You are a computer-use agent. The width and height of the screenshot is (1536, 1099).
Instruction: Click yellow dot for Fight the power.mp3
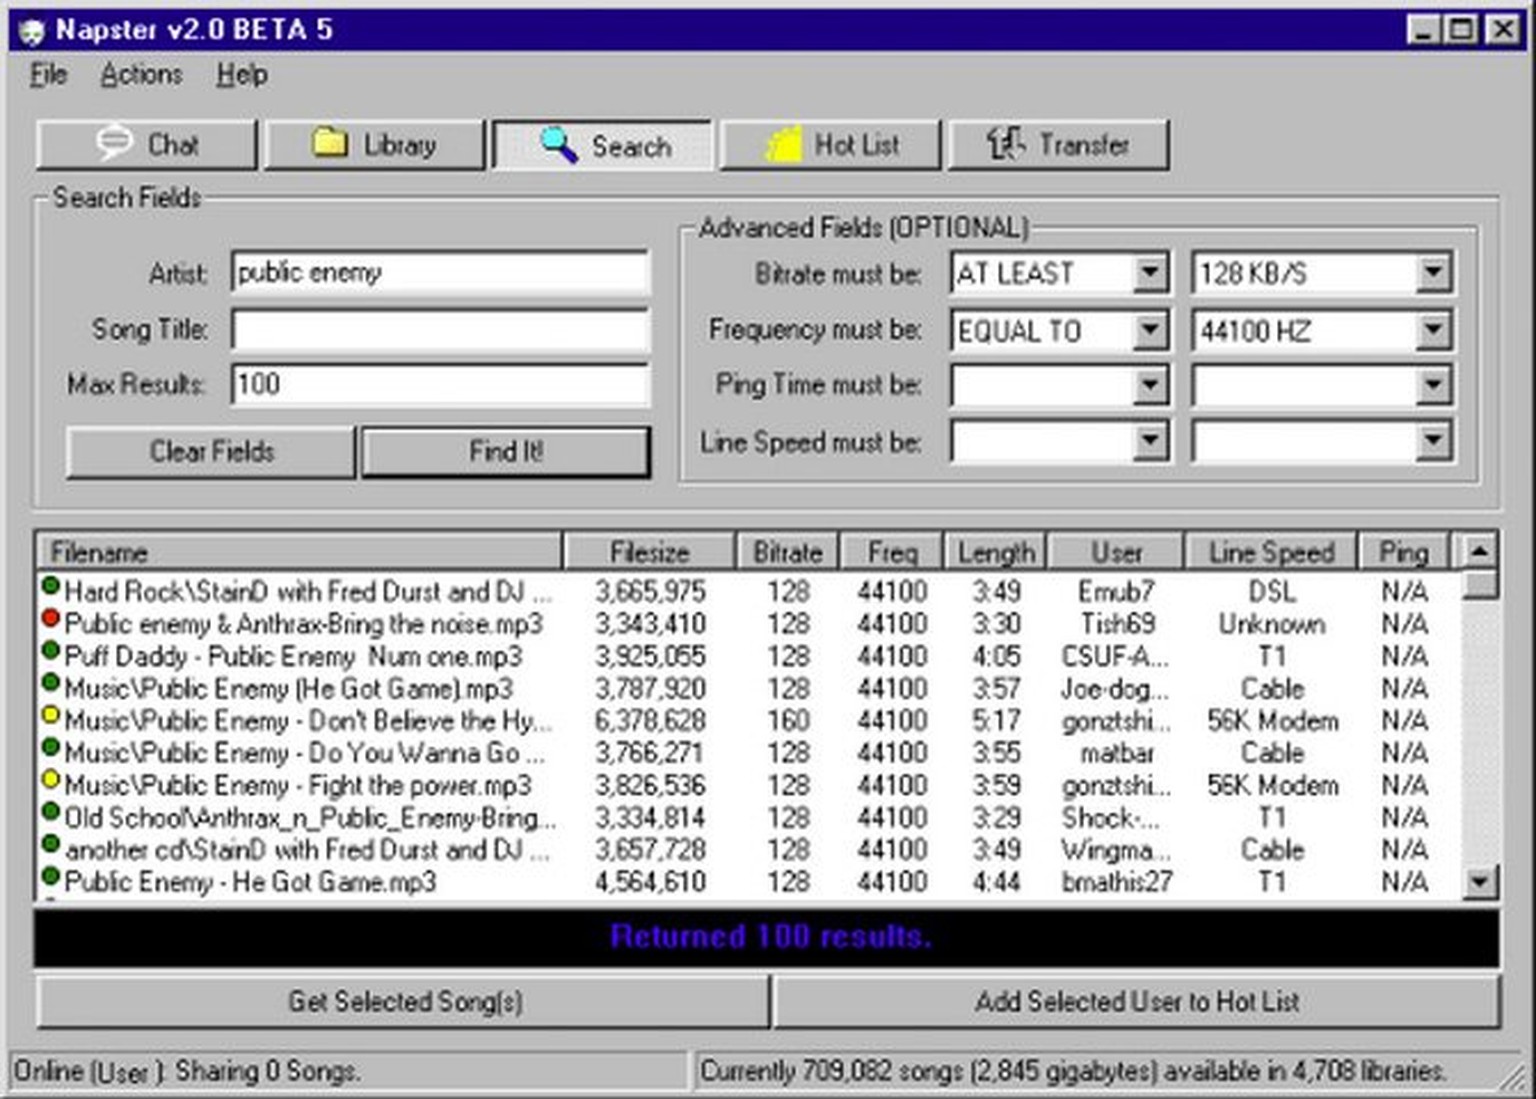(x=50, y=779)
